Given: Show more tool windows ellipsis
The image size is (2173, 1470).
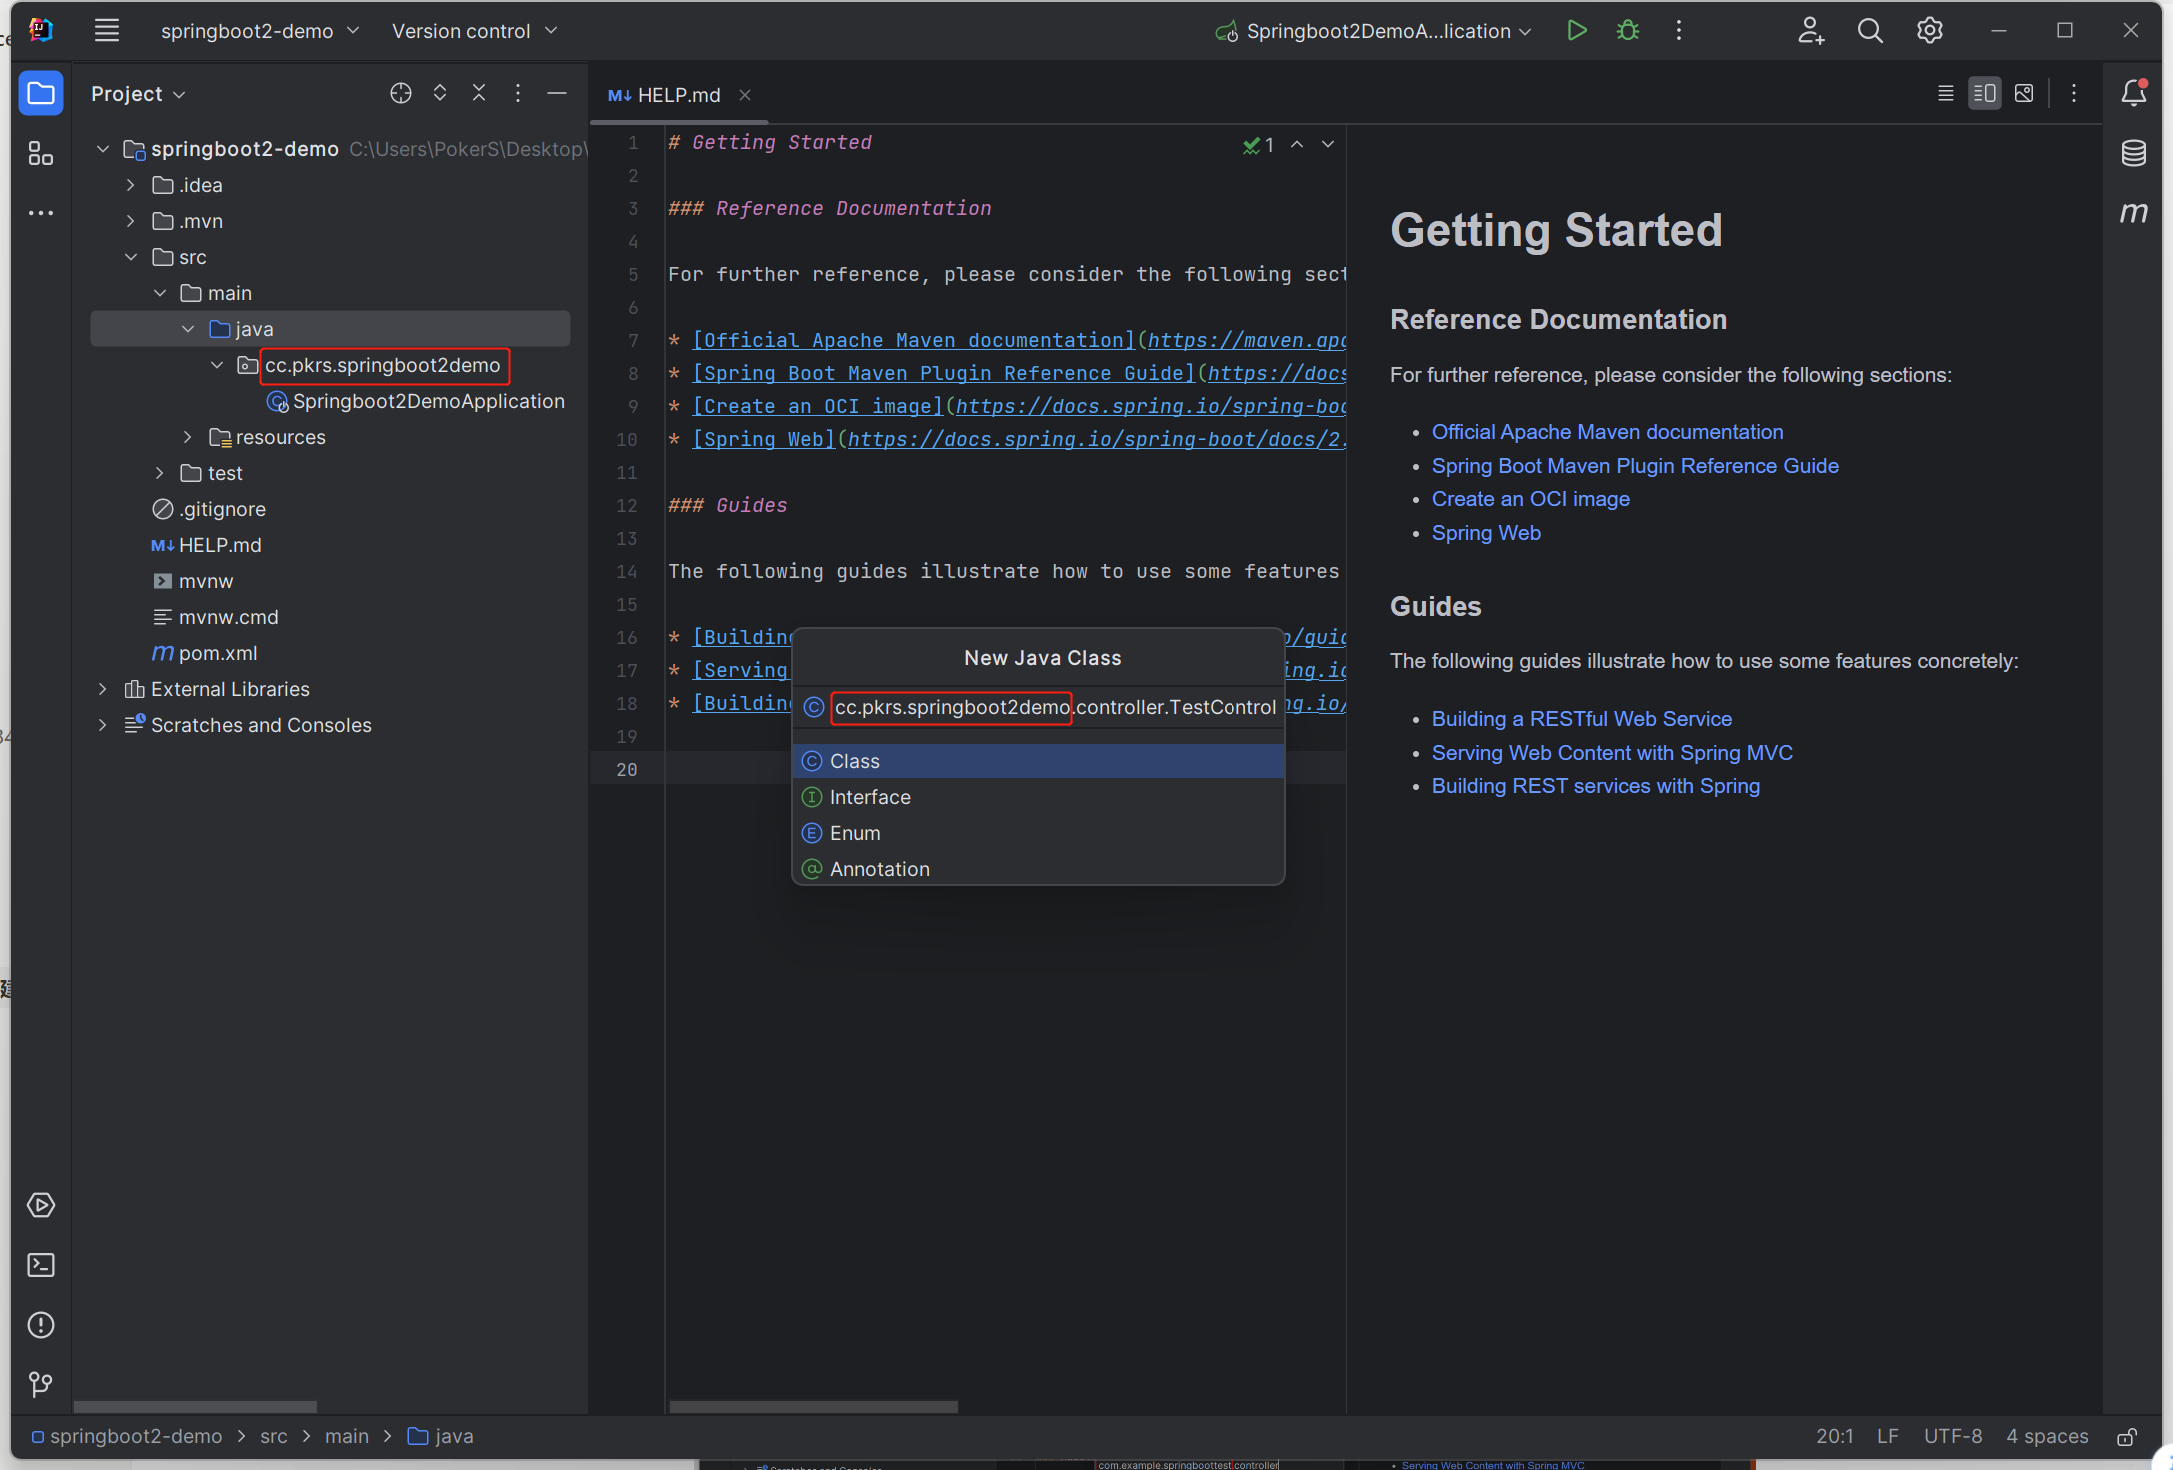Looking at the screenshot, I should coord(41,213).
